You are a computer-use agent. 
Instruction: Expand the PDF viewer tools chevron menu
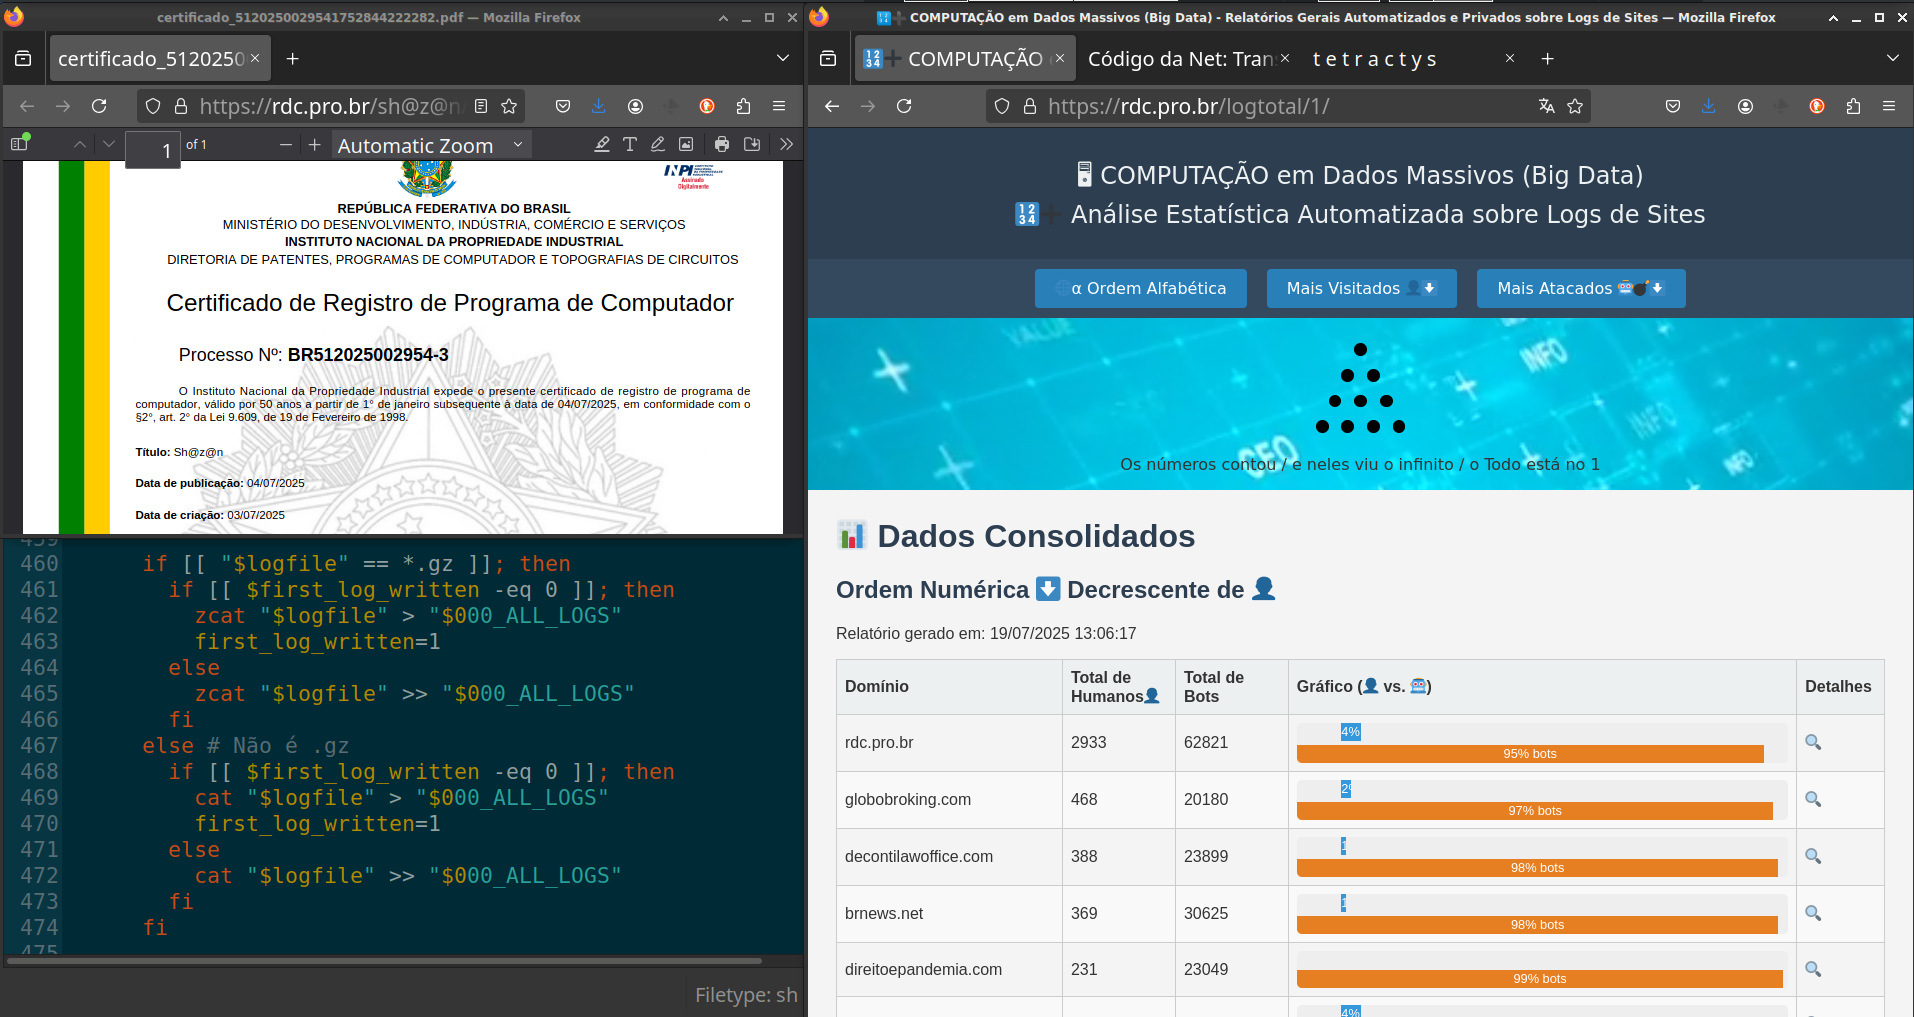click(787, 144)
